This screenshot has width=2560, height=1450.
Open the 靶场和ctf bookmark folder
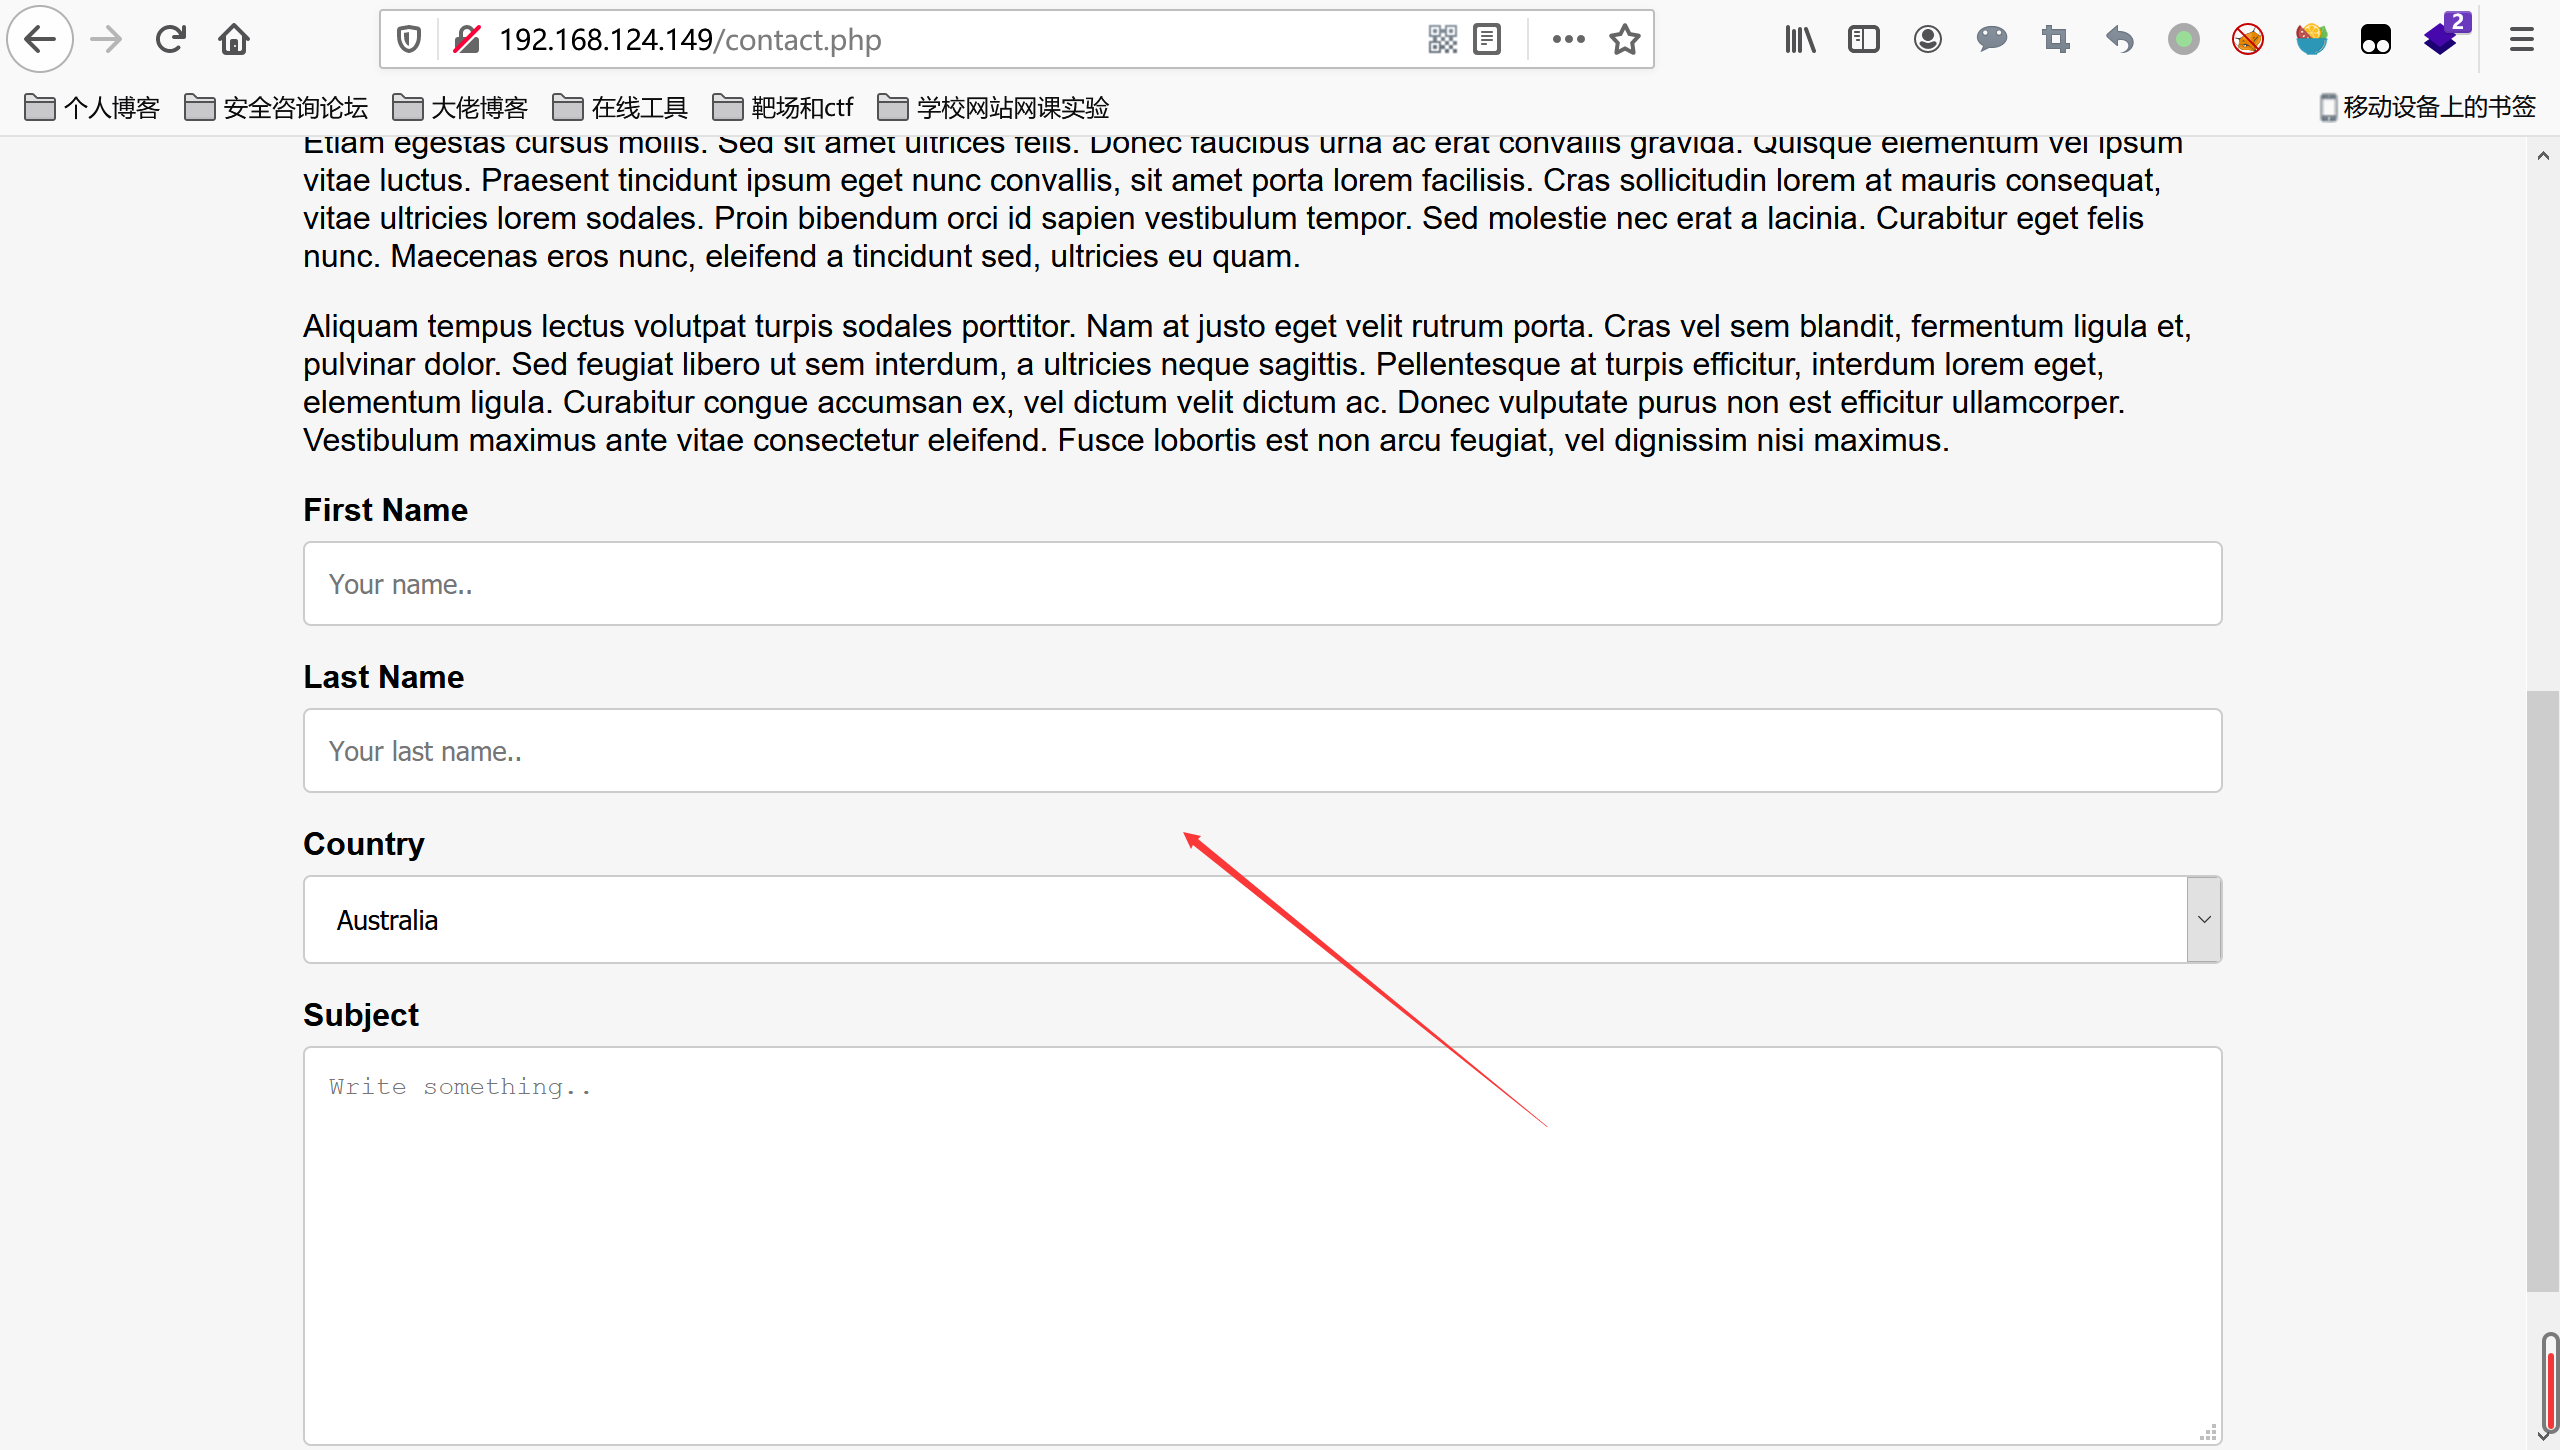tap(783, 107)
